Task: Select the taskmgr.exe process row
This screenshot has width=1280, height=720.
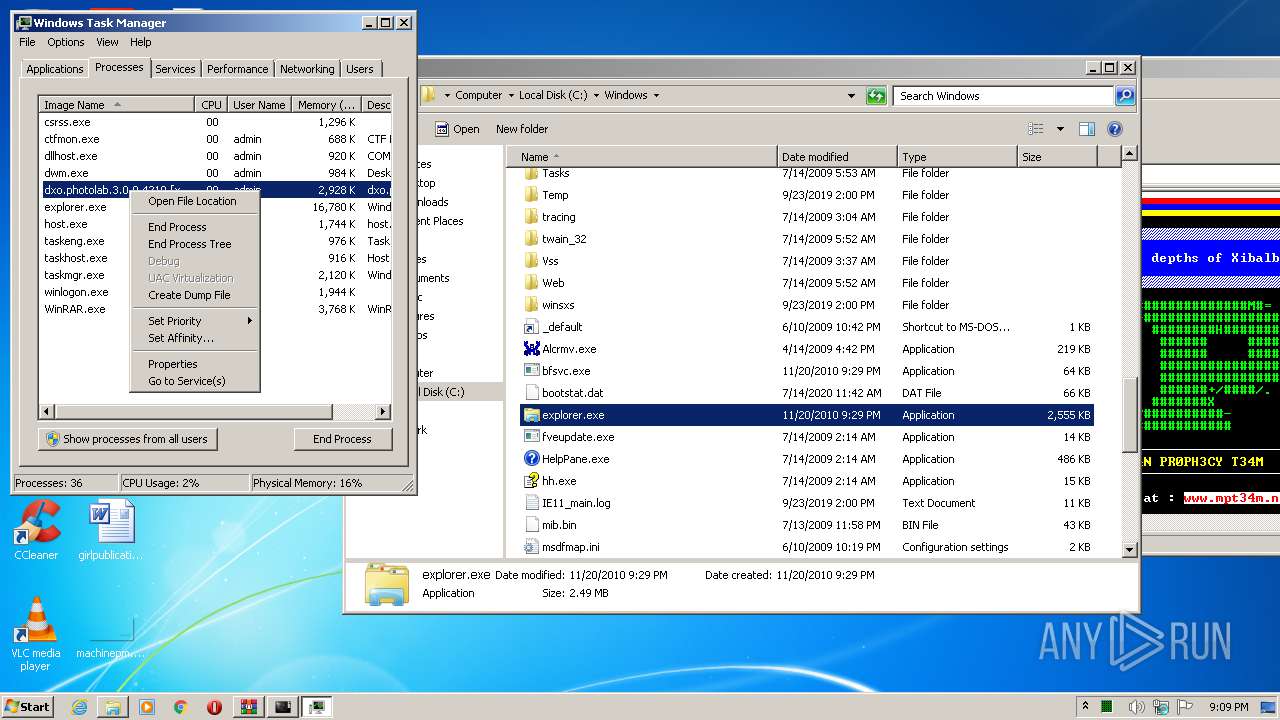Action: 215,275
